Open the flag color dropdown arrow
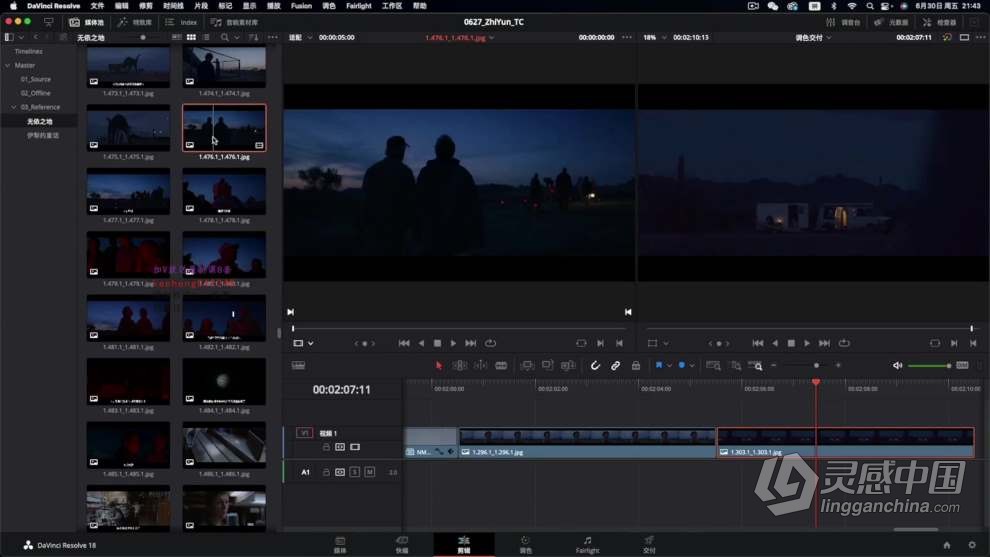The height and width of the screenshot is (557, 990). click(x=669, y=366)
